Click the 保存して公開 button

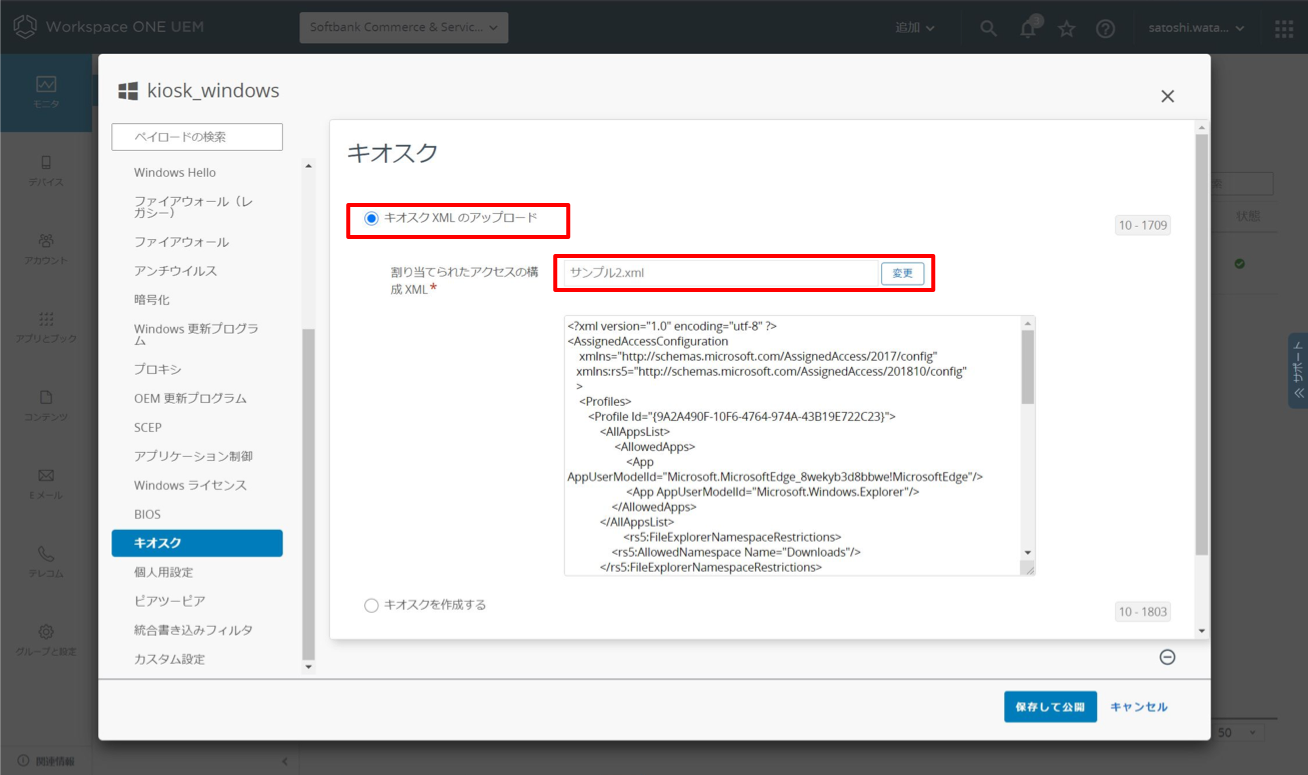click(x=1050, y=706)
